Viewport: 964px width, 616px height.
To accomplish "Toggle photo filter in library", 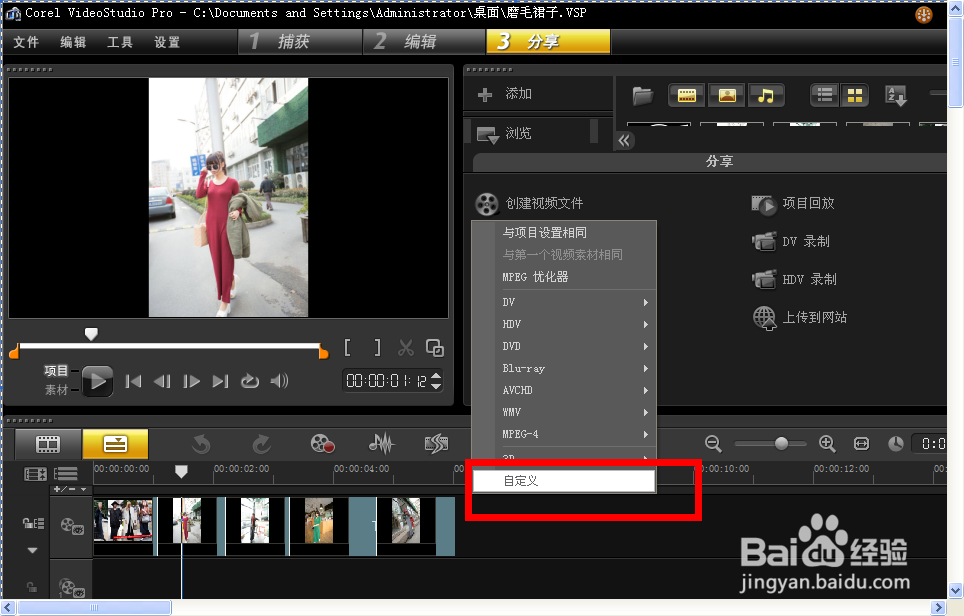I will point(727,95).
